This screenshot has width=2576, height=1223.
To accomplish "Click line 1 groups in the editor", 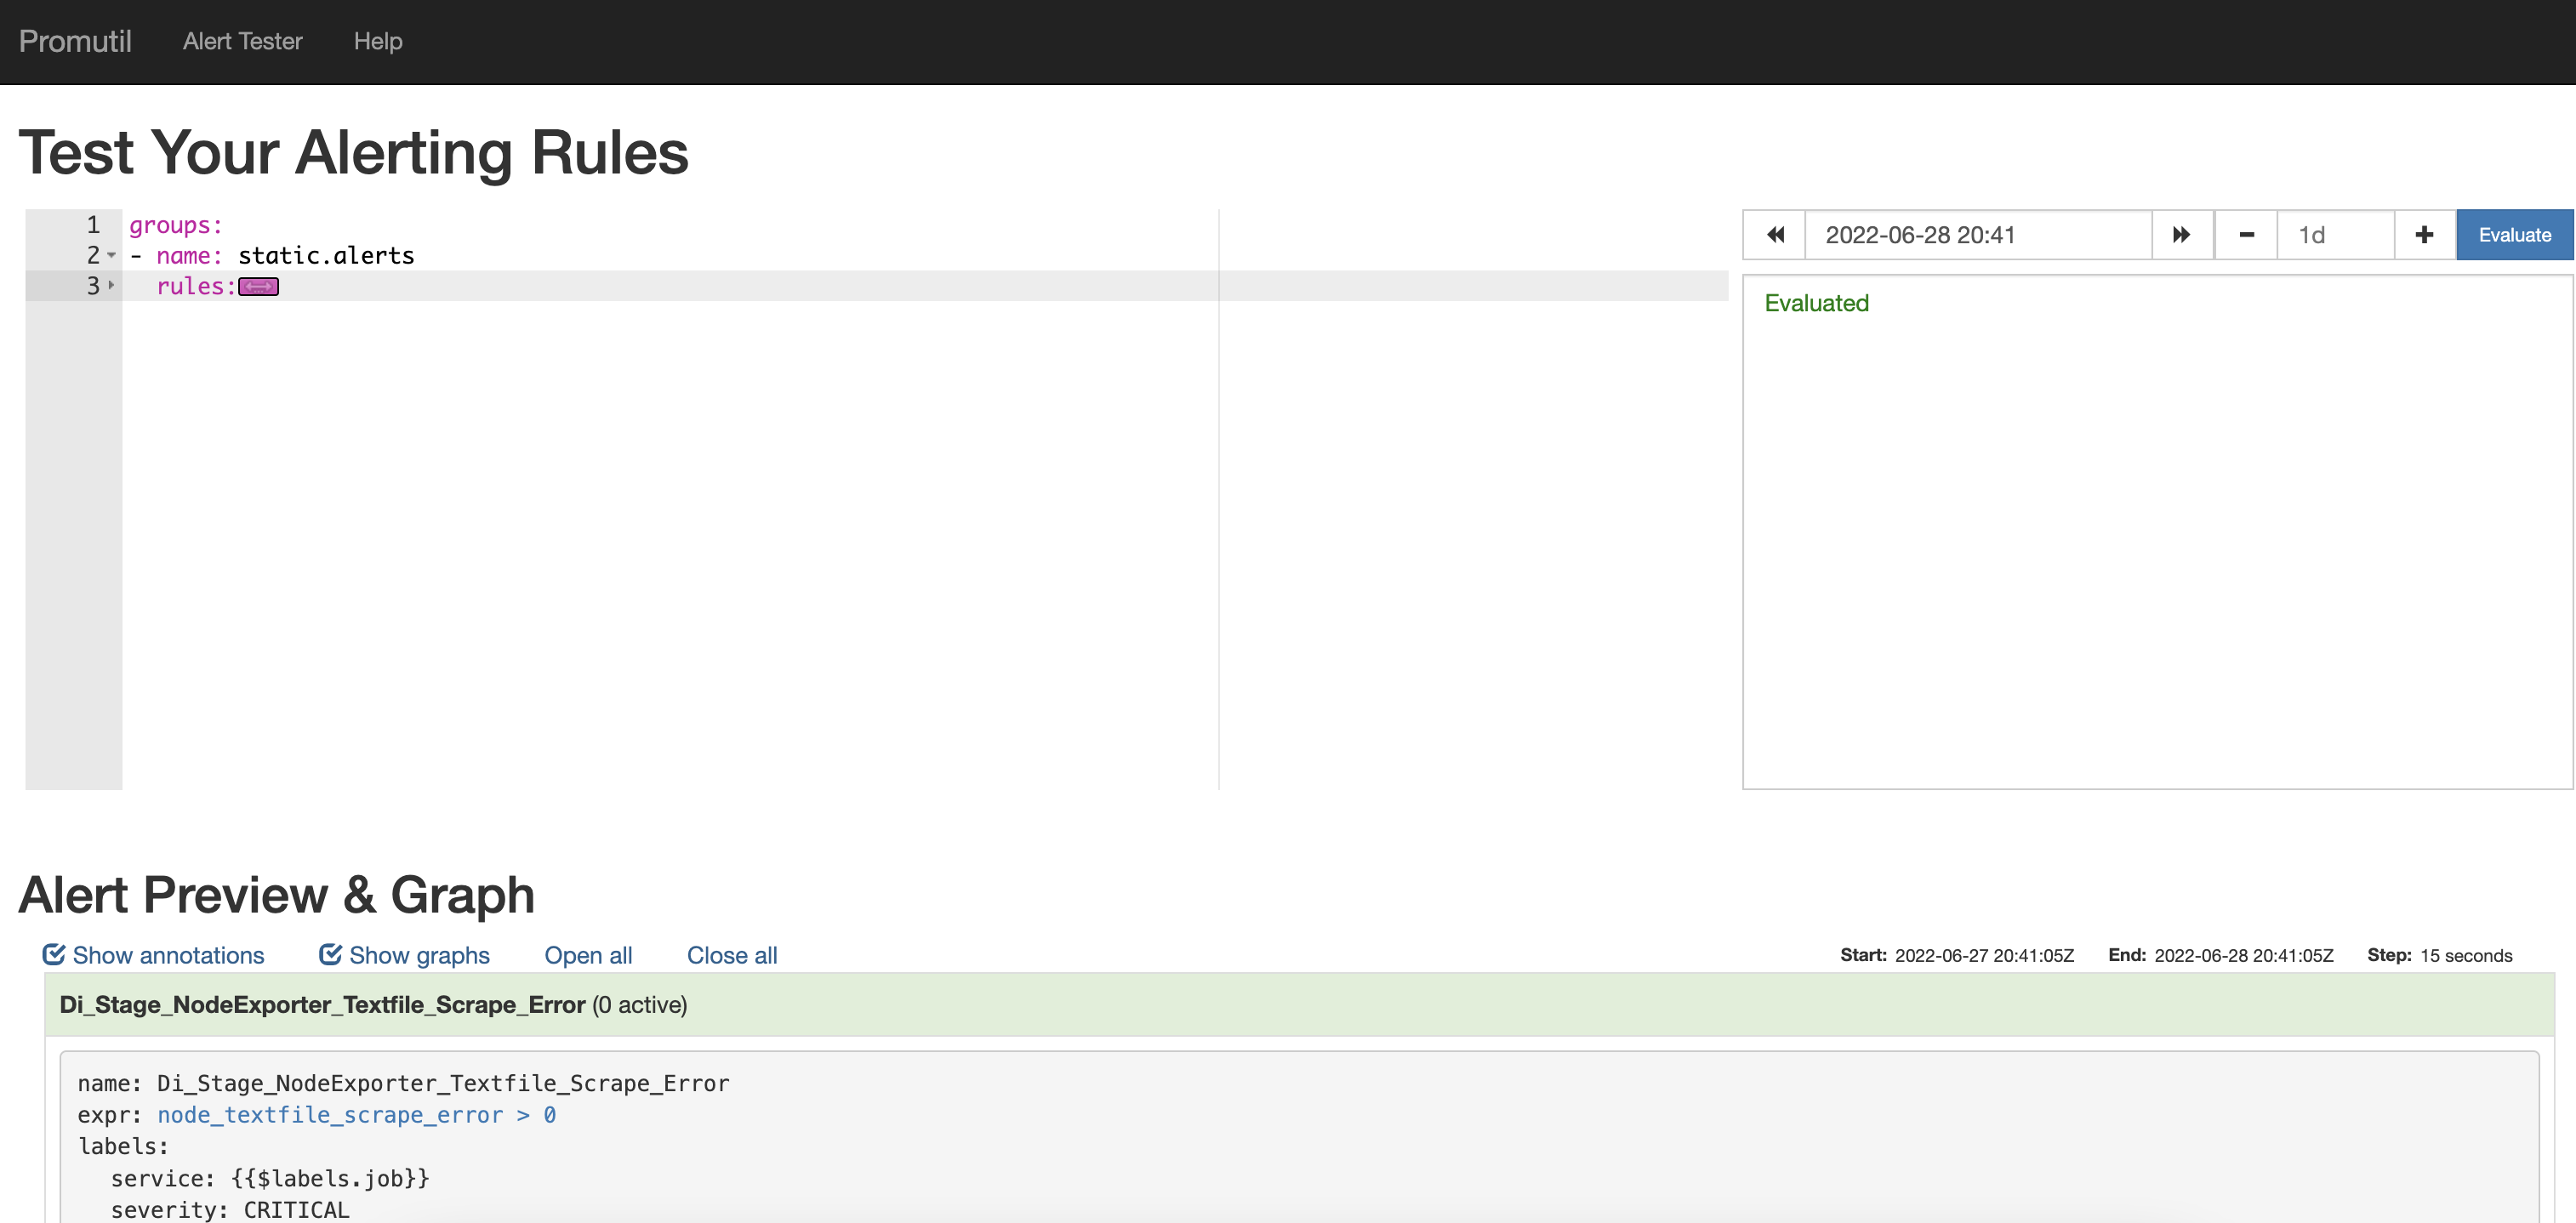I will point(176,225).
